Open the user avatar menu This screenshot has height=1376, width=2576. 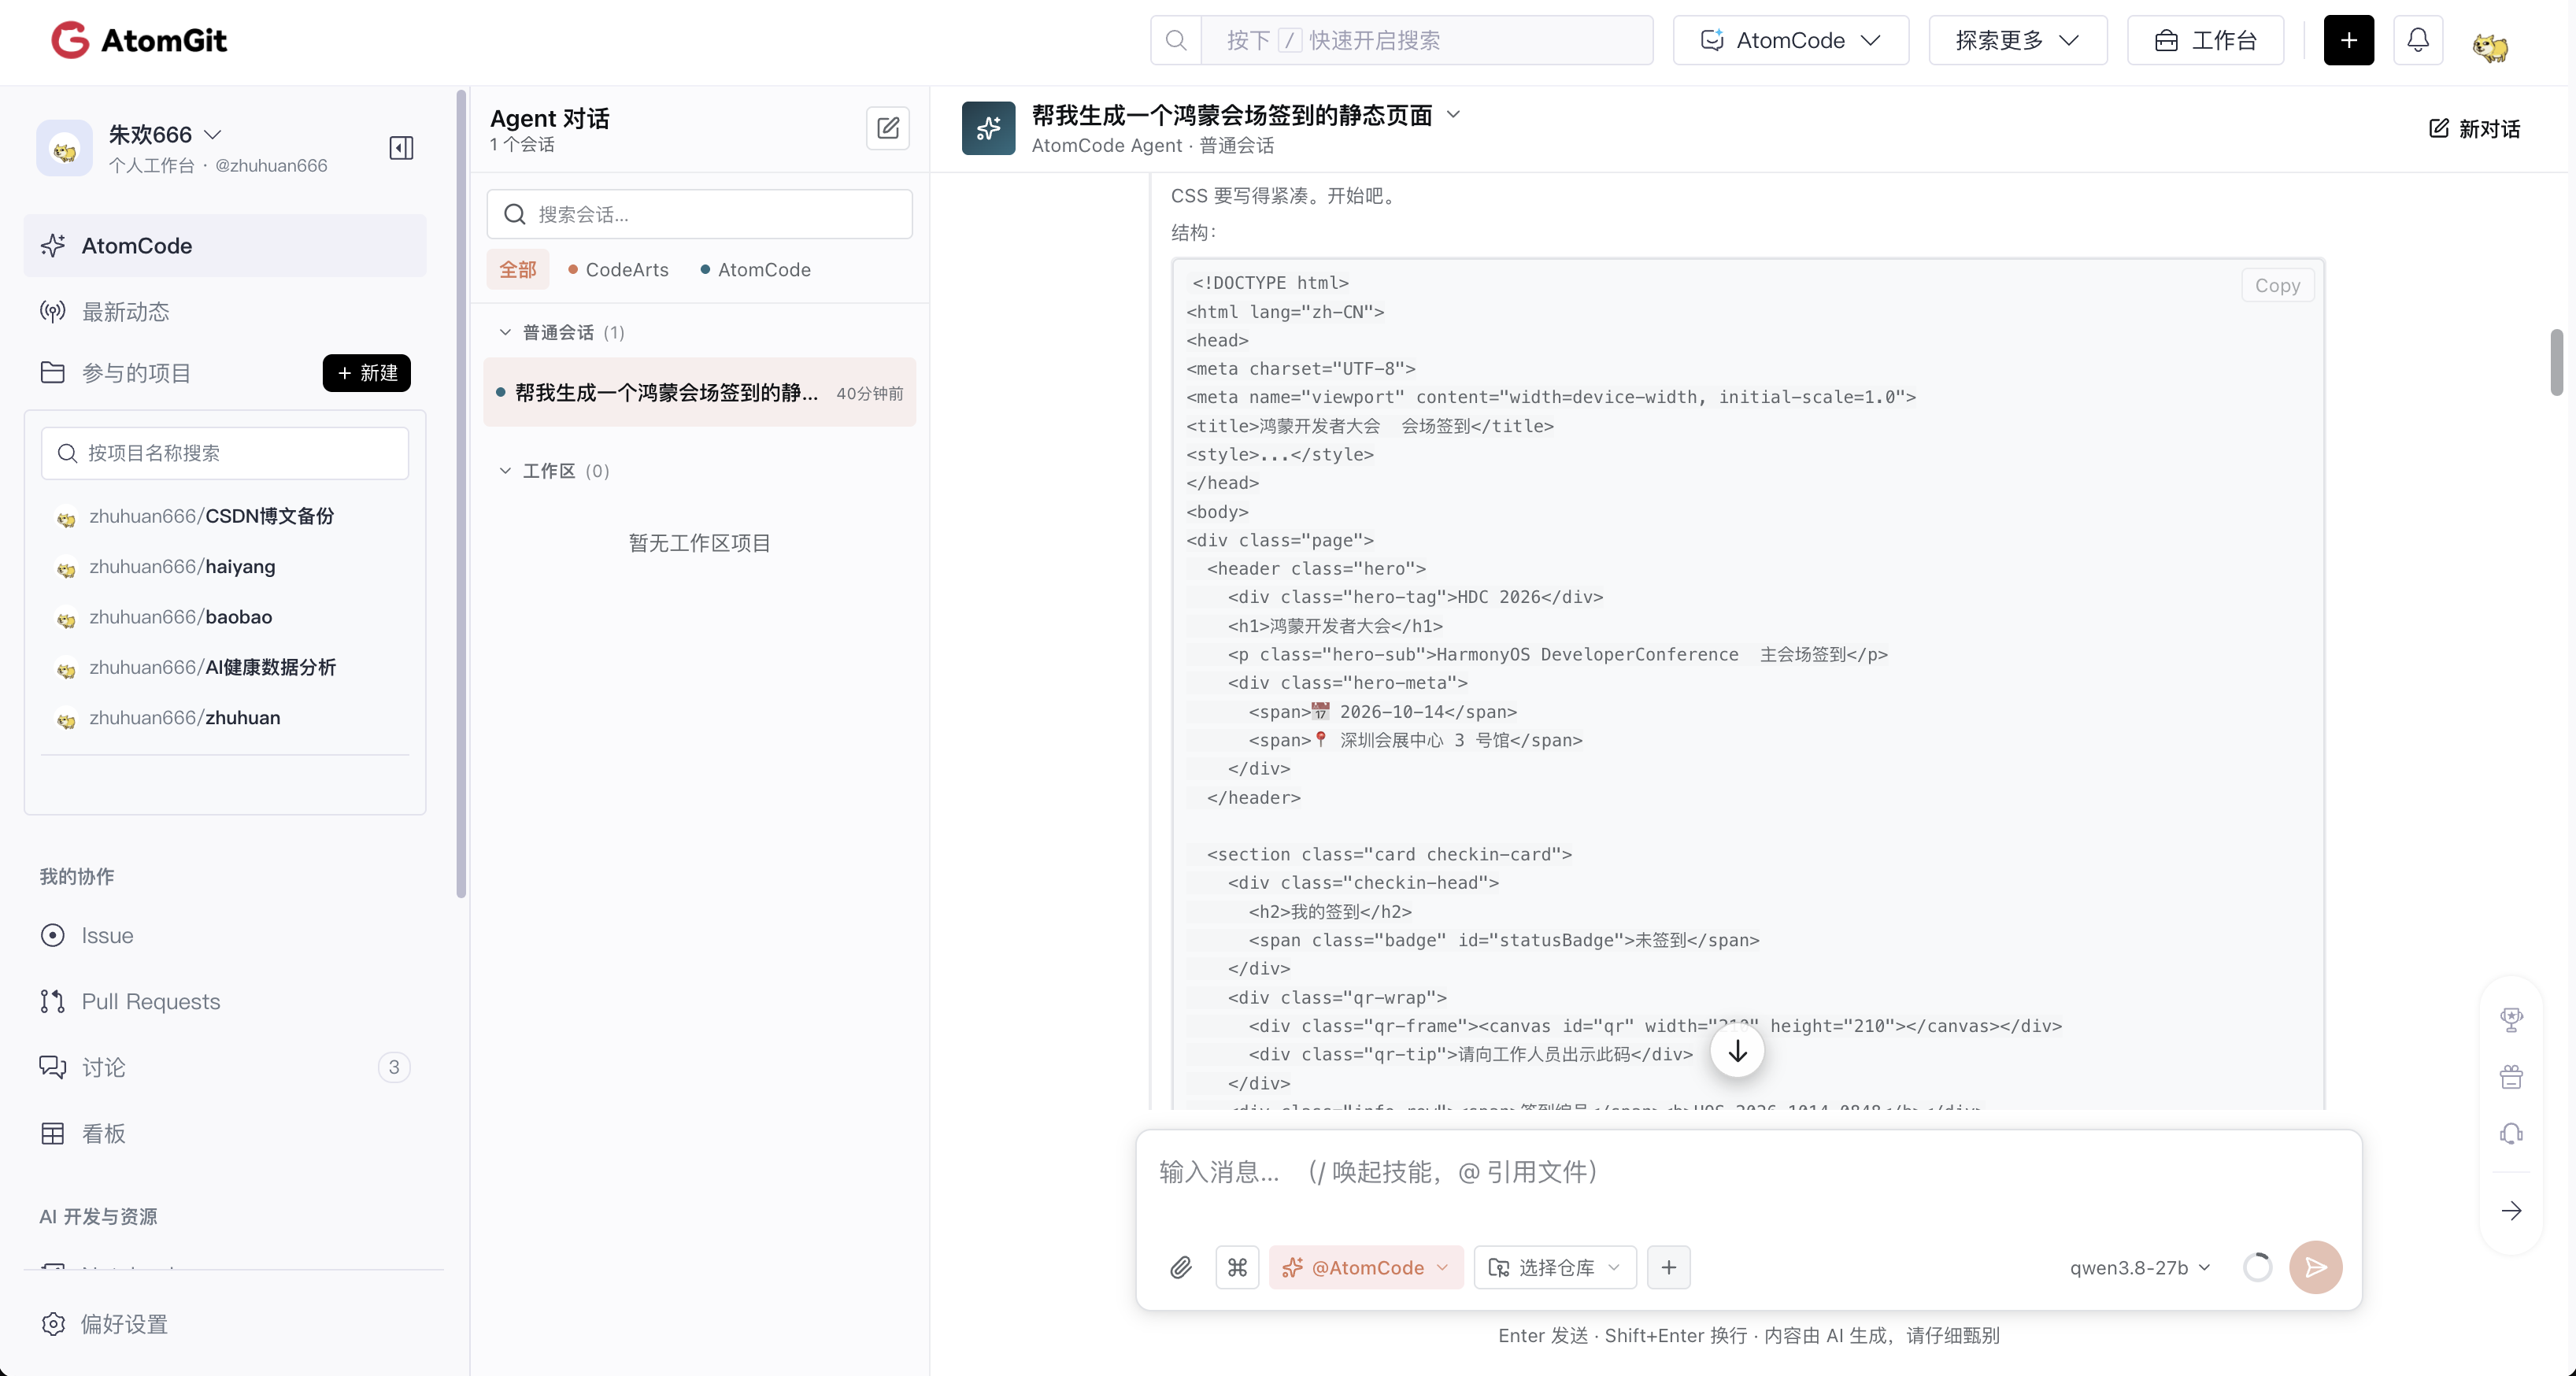tap(2489, 45)
